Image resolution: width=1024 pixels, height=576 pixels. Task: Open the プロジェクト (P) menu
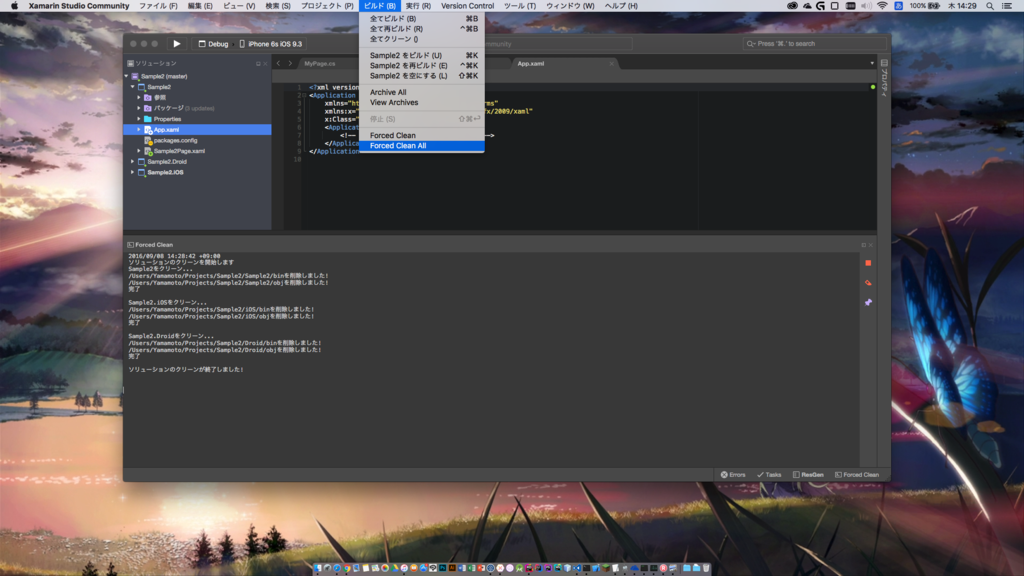tap(327, 6)
